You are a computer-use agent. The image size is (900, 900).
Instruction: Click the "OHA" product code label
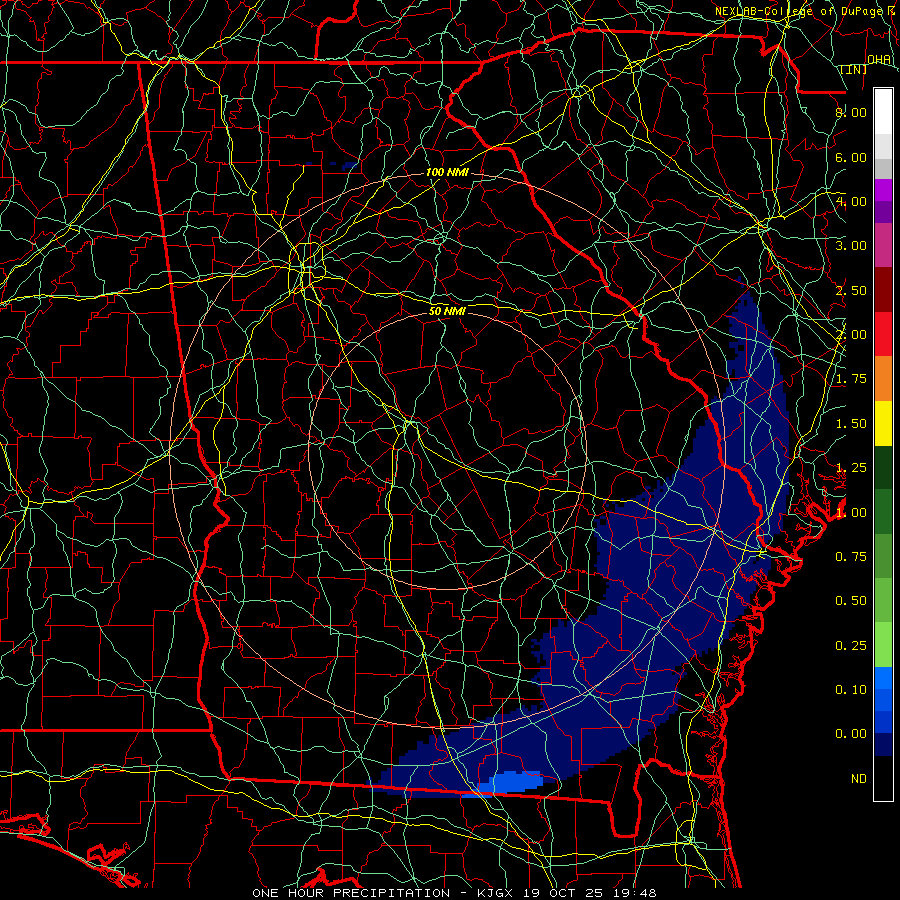click(879, 59)
